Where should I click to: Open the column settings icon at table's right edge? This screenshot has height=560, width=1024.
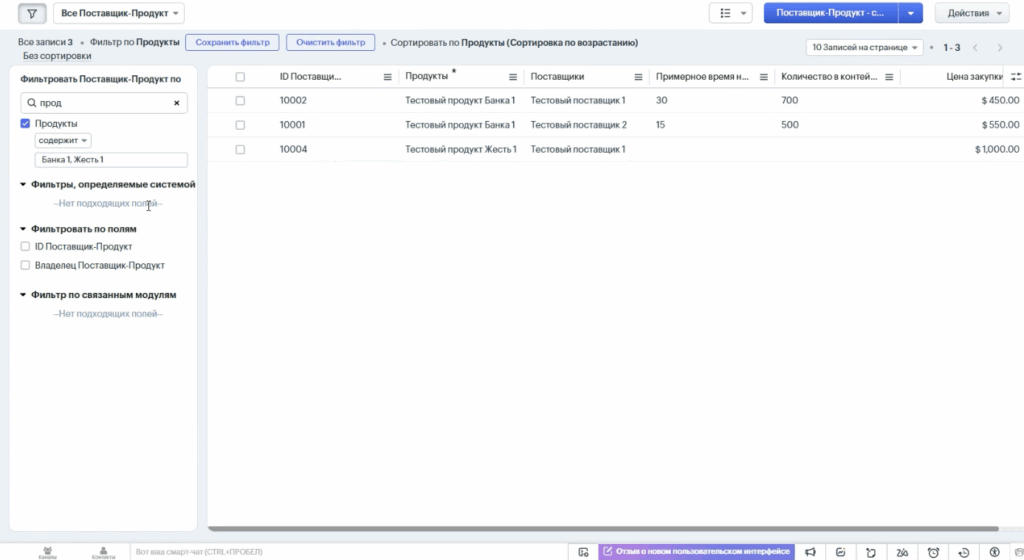click(x=1016, y=77)
